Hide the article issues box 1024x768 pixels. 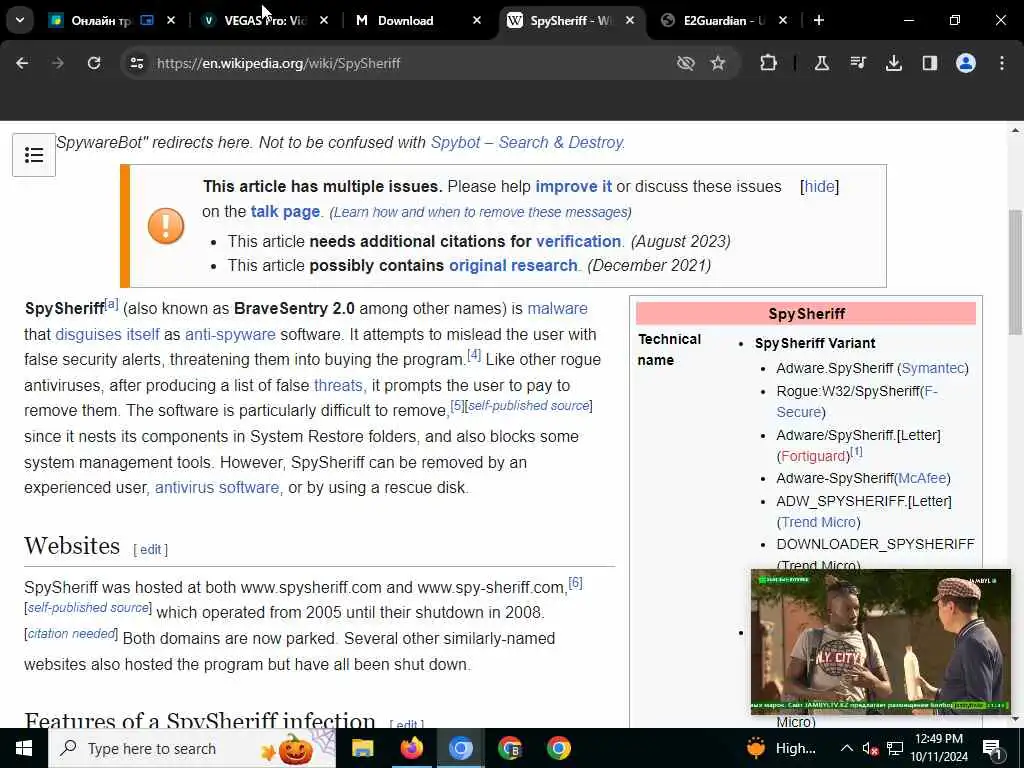coord(820,186)
